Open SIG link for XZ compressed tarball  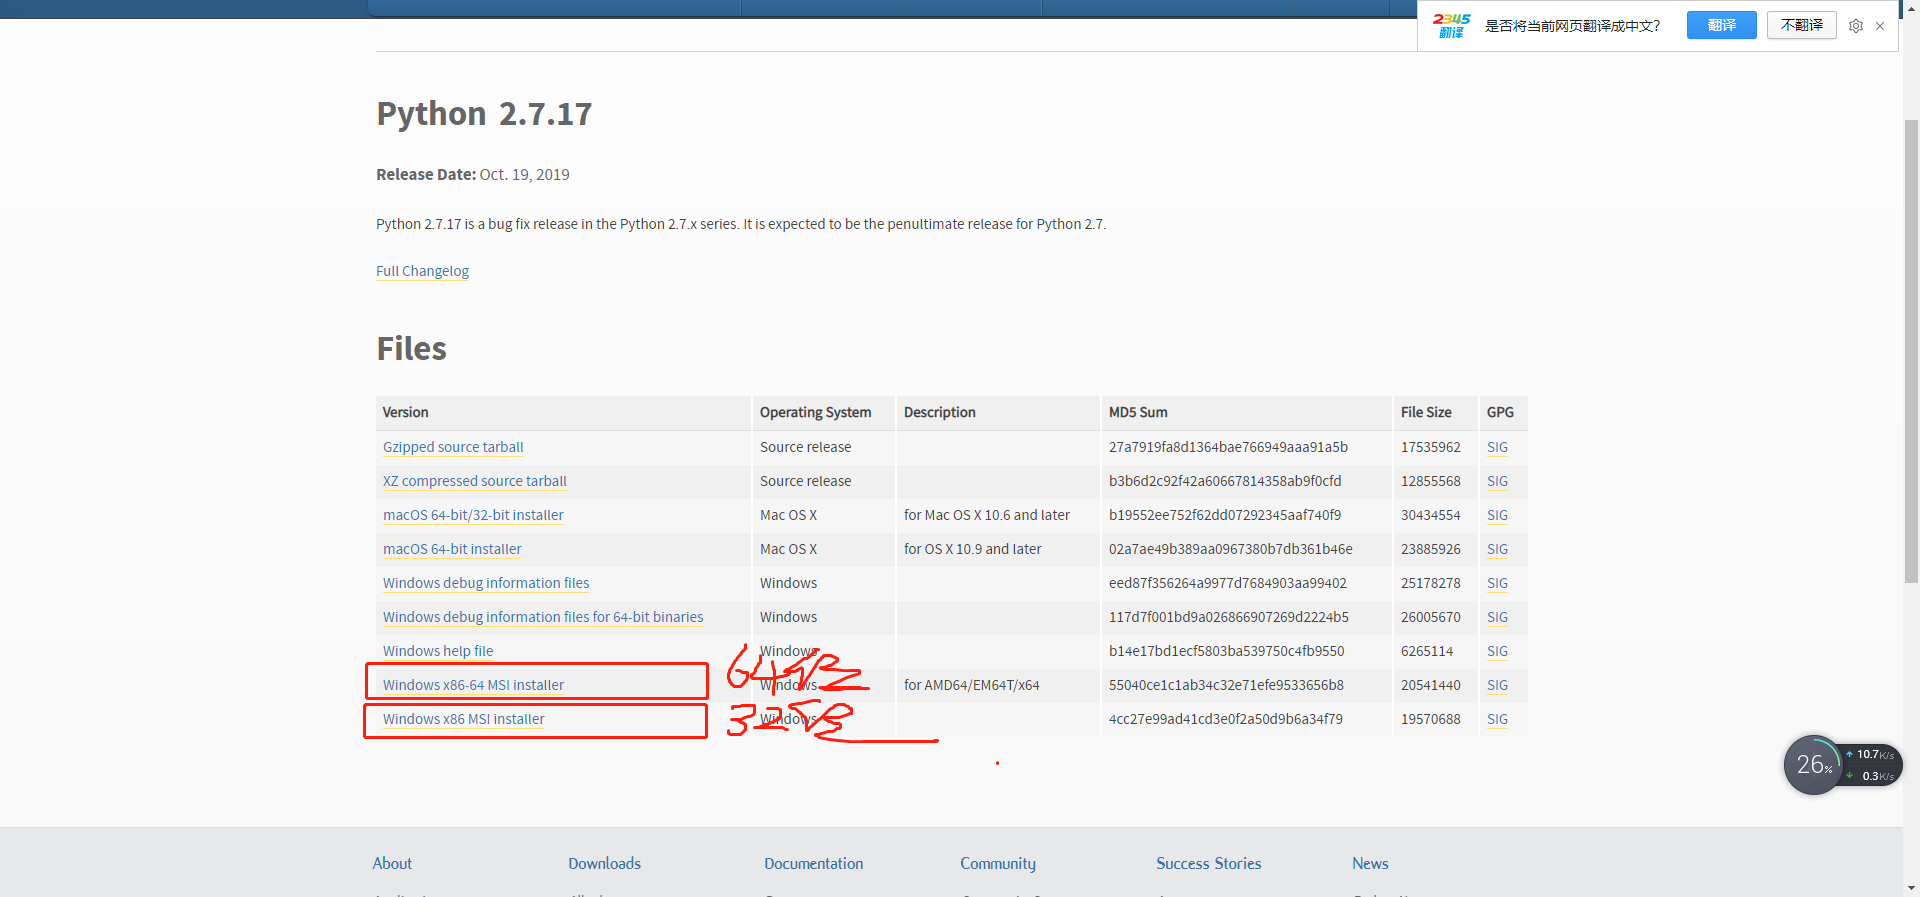1497,481
